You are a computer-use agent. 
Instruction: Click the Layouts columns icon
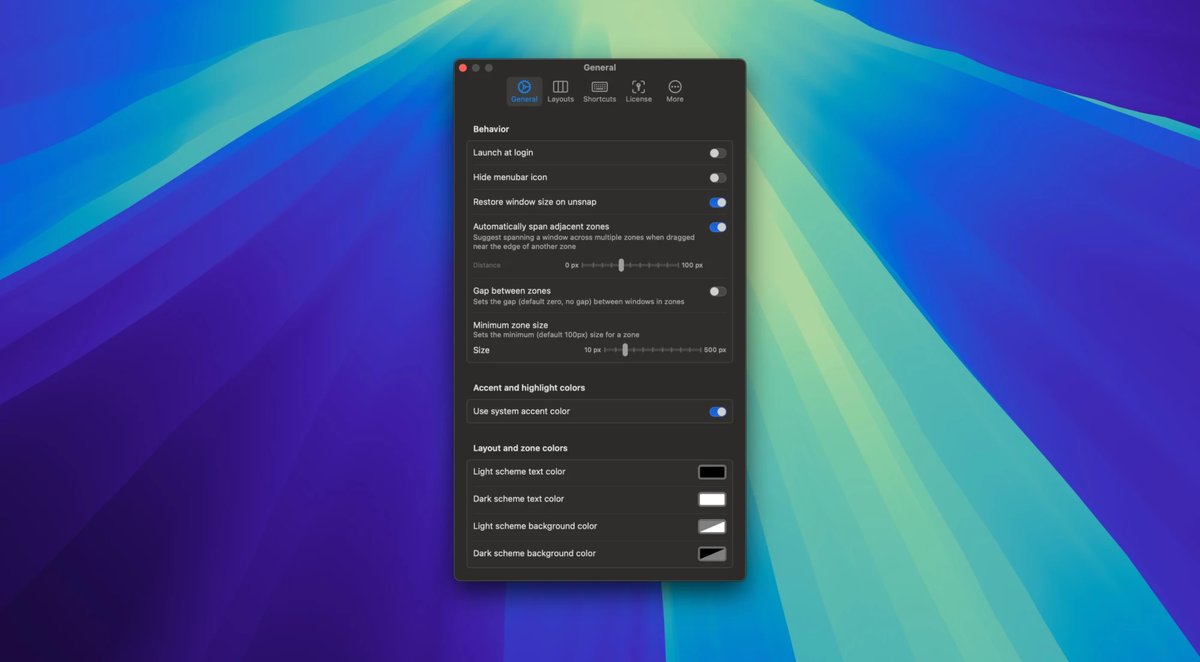click(x=560, y=87)
